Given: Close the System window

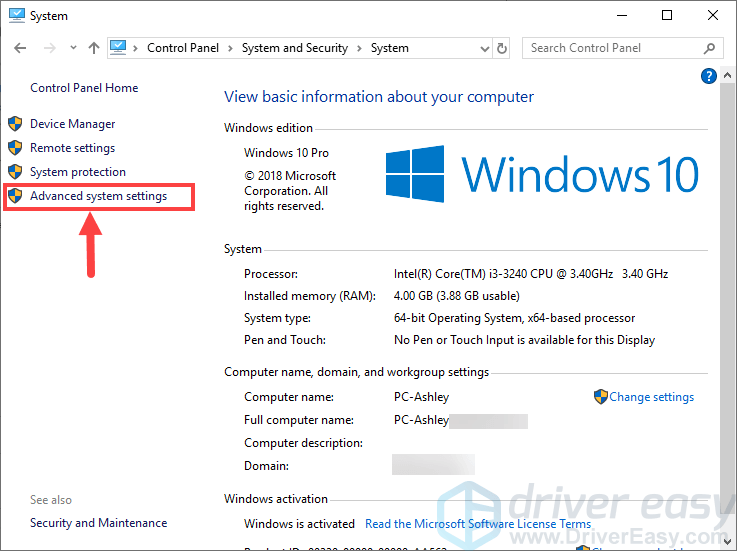Looking at the screenshot, I should 713,16.
